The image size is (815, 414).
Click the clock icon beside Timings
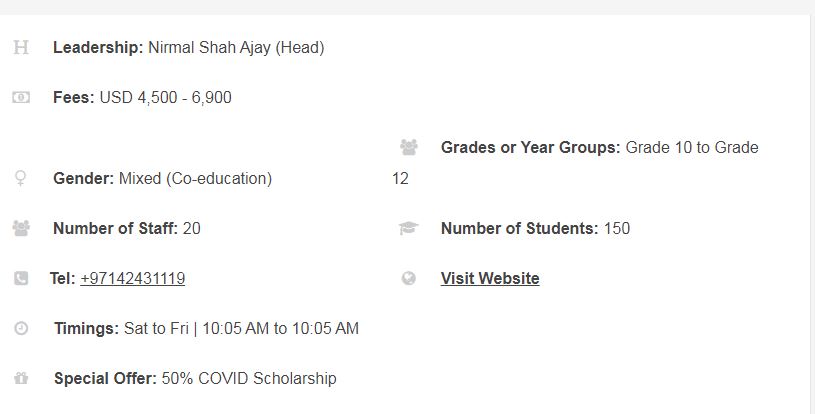[x=21, y=328]
